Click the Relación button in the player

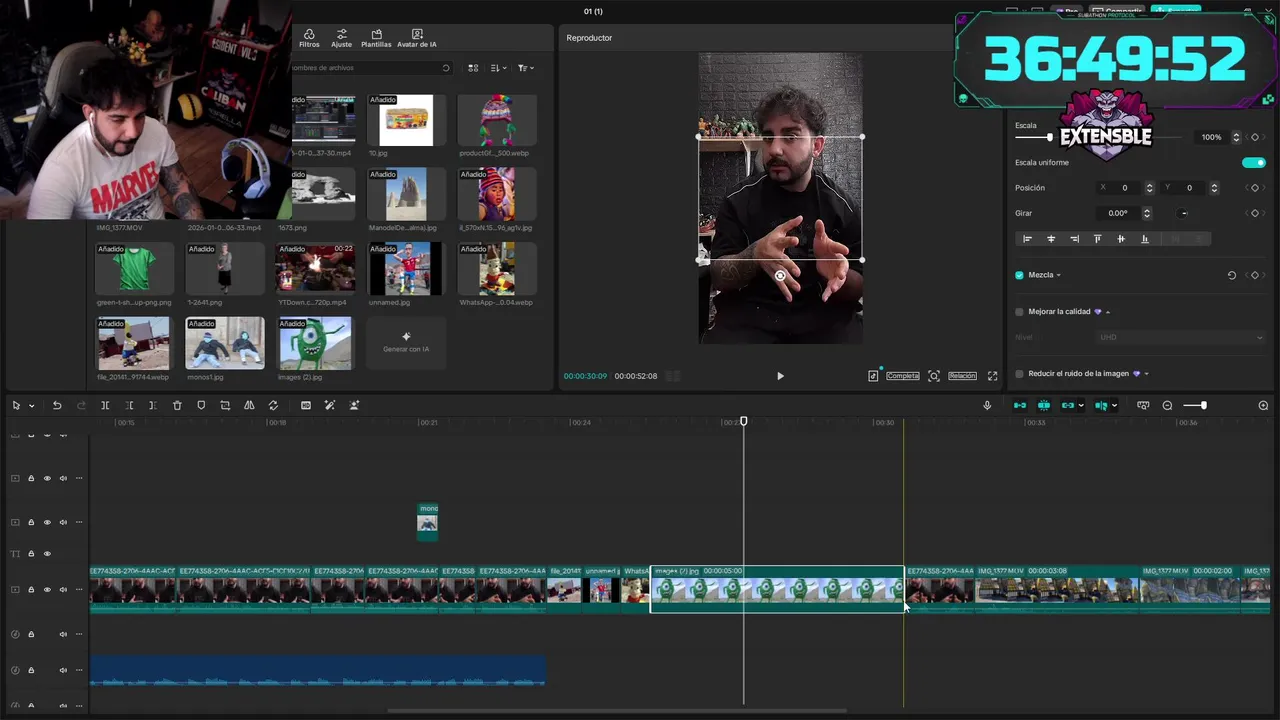(x=962, y=376)
